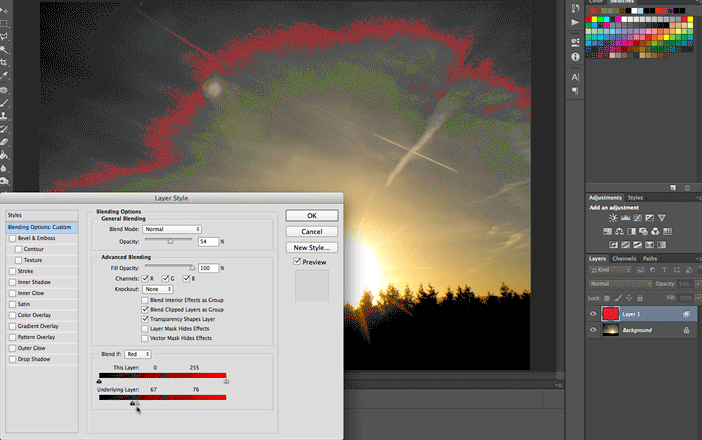Enable the Bevel & Emboss style checkbox
Screen dimensions: 702x440
(13, 238)
